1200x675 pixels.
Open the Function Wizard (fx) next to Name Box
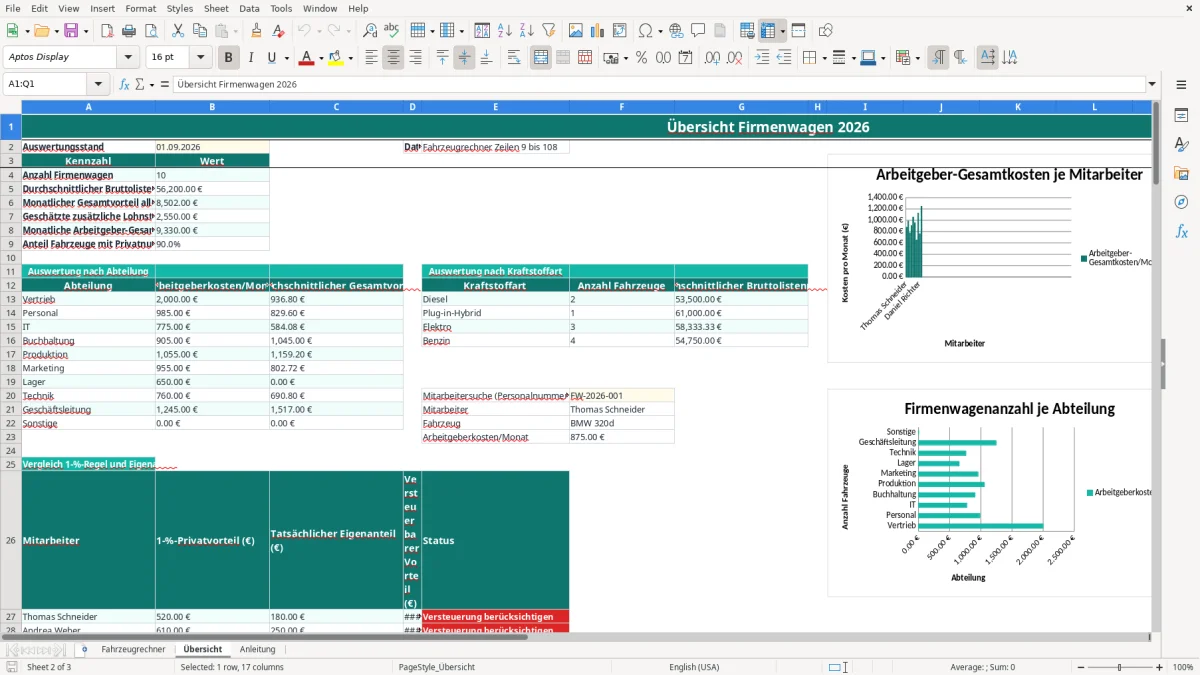(x=125, y=84)
